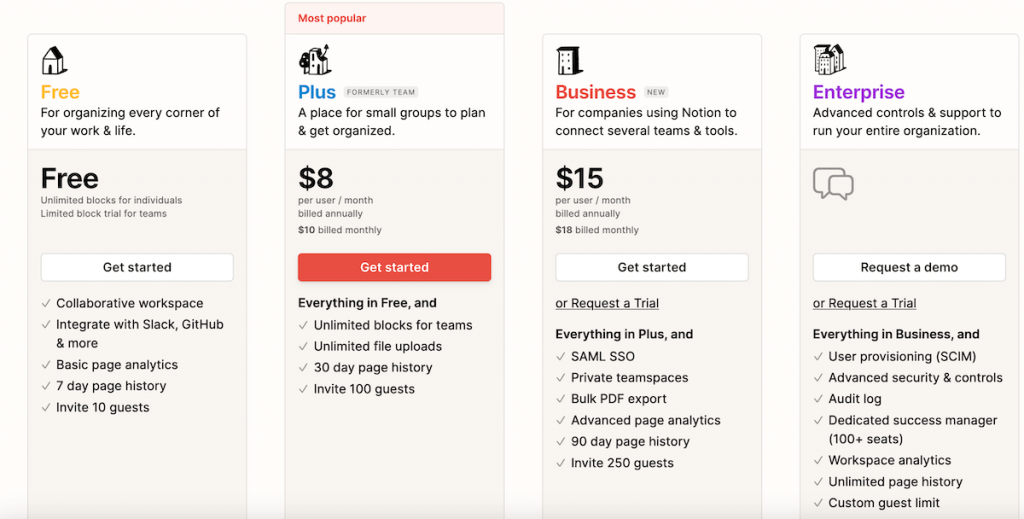Viewport: 1024px width, 519px height.
Task: Click the NEW badge next to Business
Action: coord(655,92)
